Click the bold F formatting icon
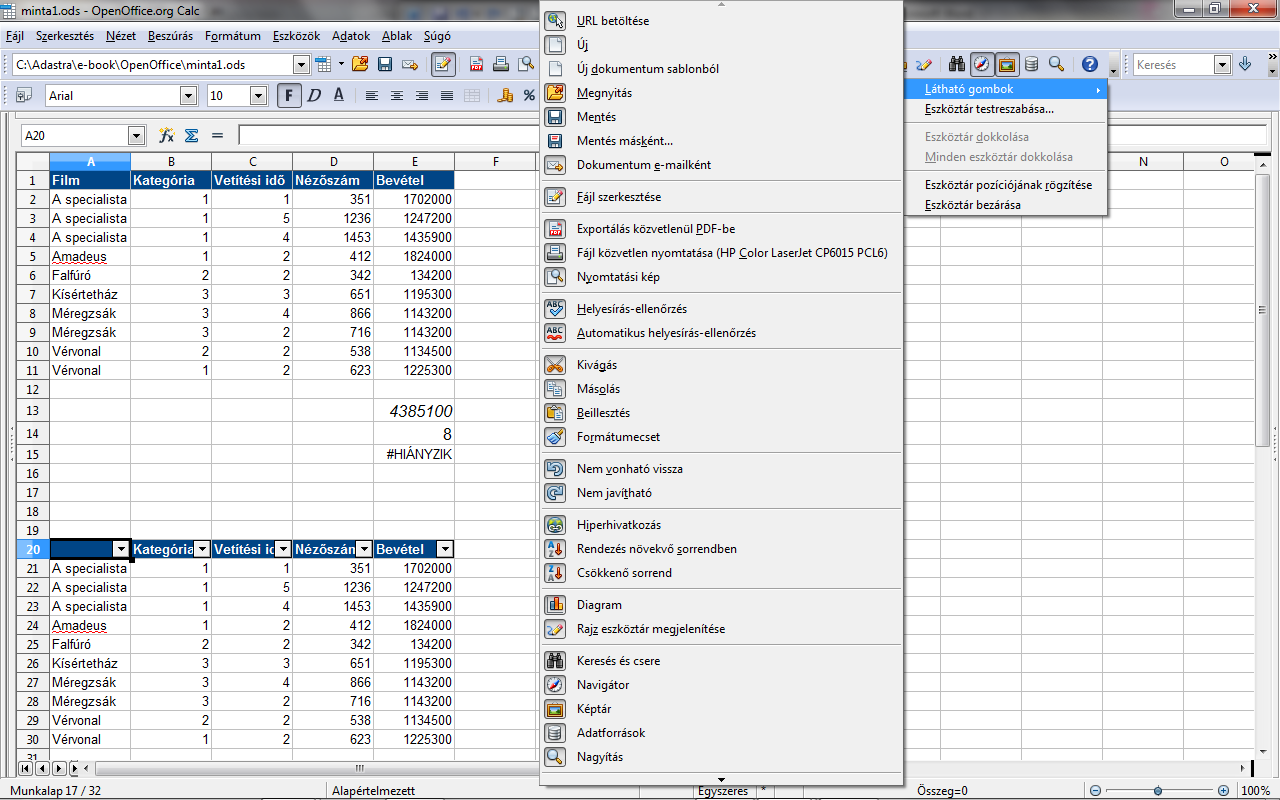Viewport: 1280px width, 800px height. (x=290, y=95)
